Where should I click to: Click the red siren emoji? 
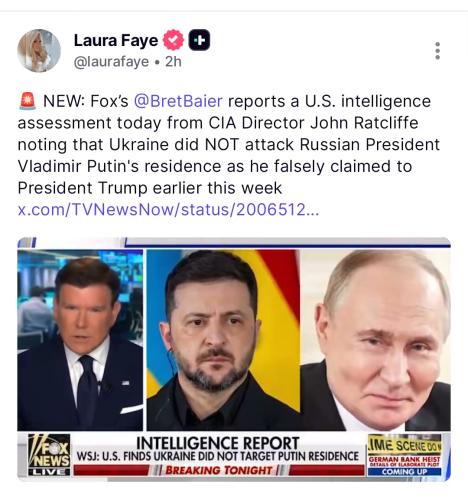tap(27, 101)
